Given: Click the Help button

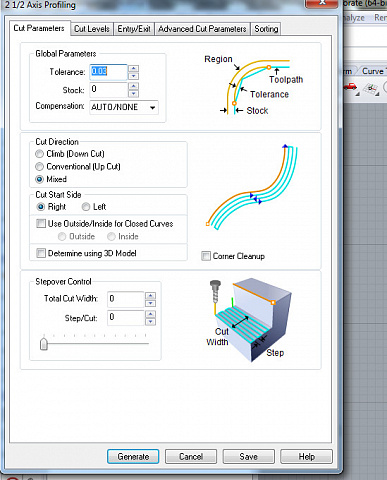Looking at the screenshot, I should 306,456.
